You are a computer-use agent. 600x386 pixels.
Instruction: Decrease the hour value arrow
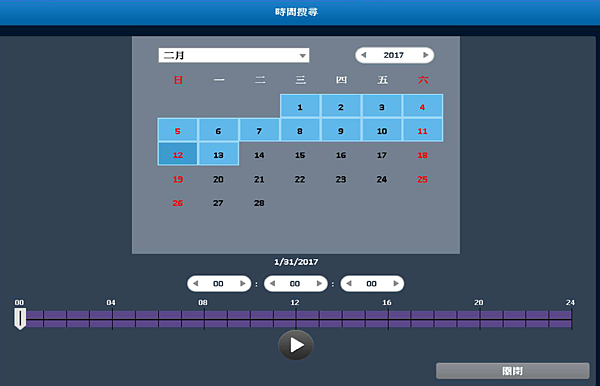196,283
